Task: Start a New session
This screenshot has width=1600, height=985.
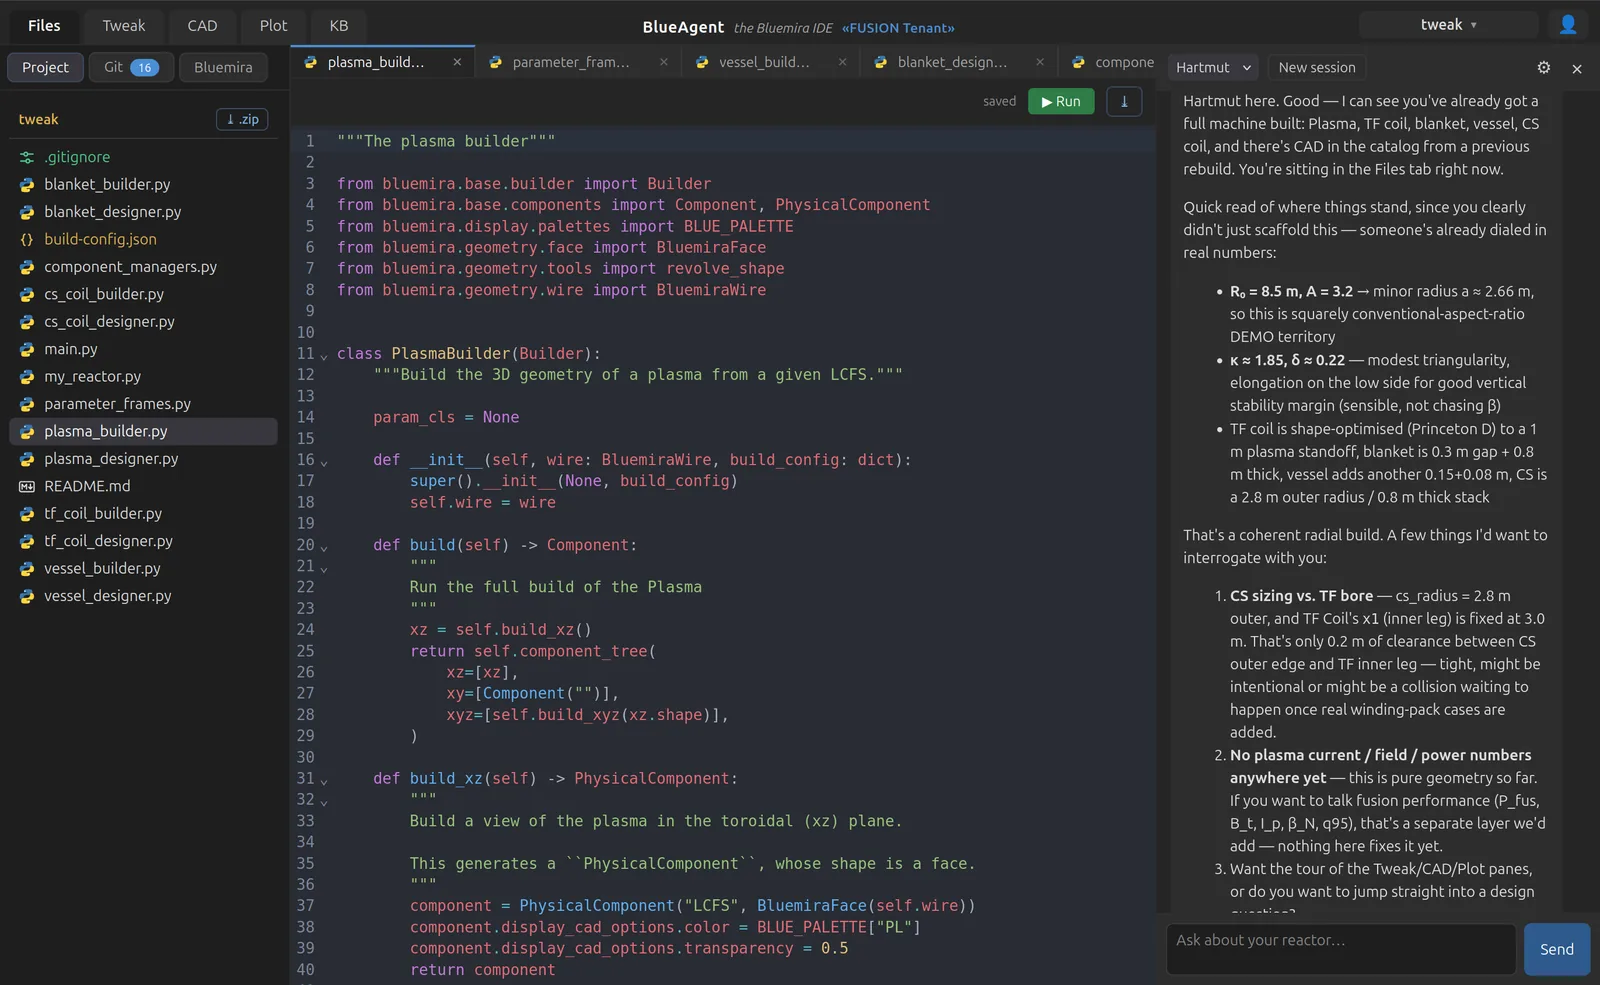Action: coord(1317,67)
